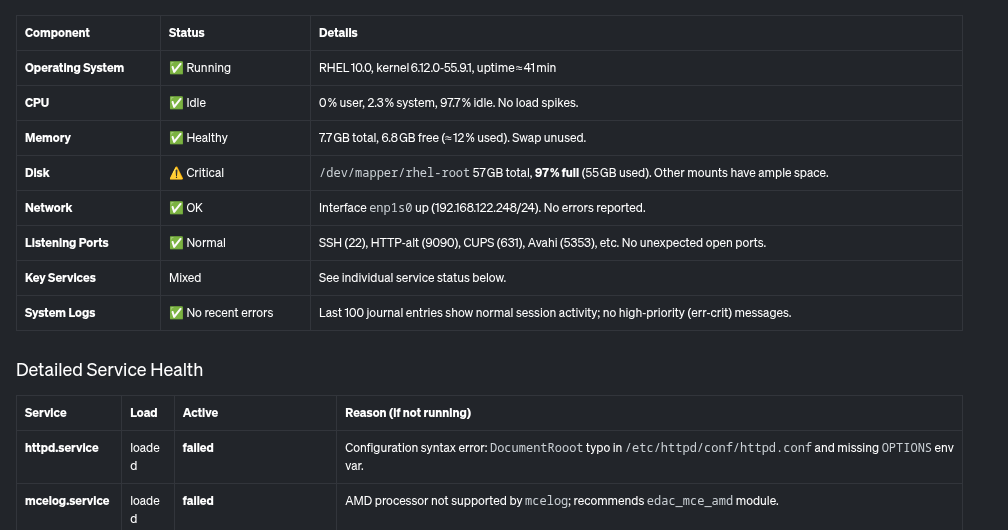
Task: Click the checkmark icon beside Healthy
Action: [176, 138]
